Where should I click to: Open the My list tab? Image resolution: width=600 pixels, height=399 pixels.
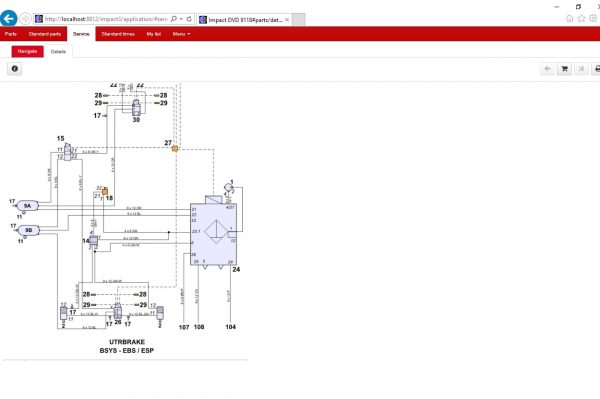pos(153,34)
